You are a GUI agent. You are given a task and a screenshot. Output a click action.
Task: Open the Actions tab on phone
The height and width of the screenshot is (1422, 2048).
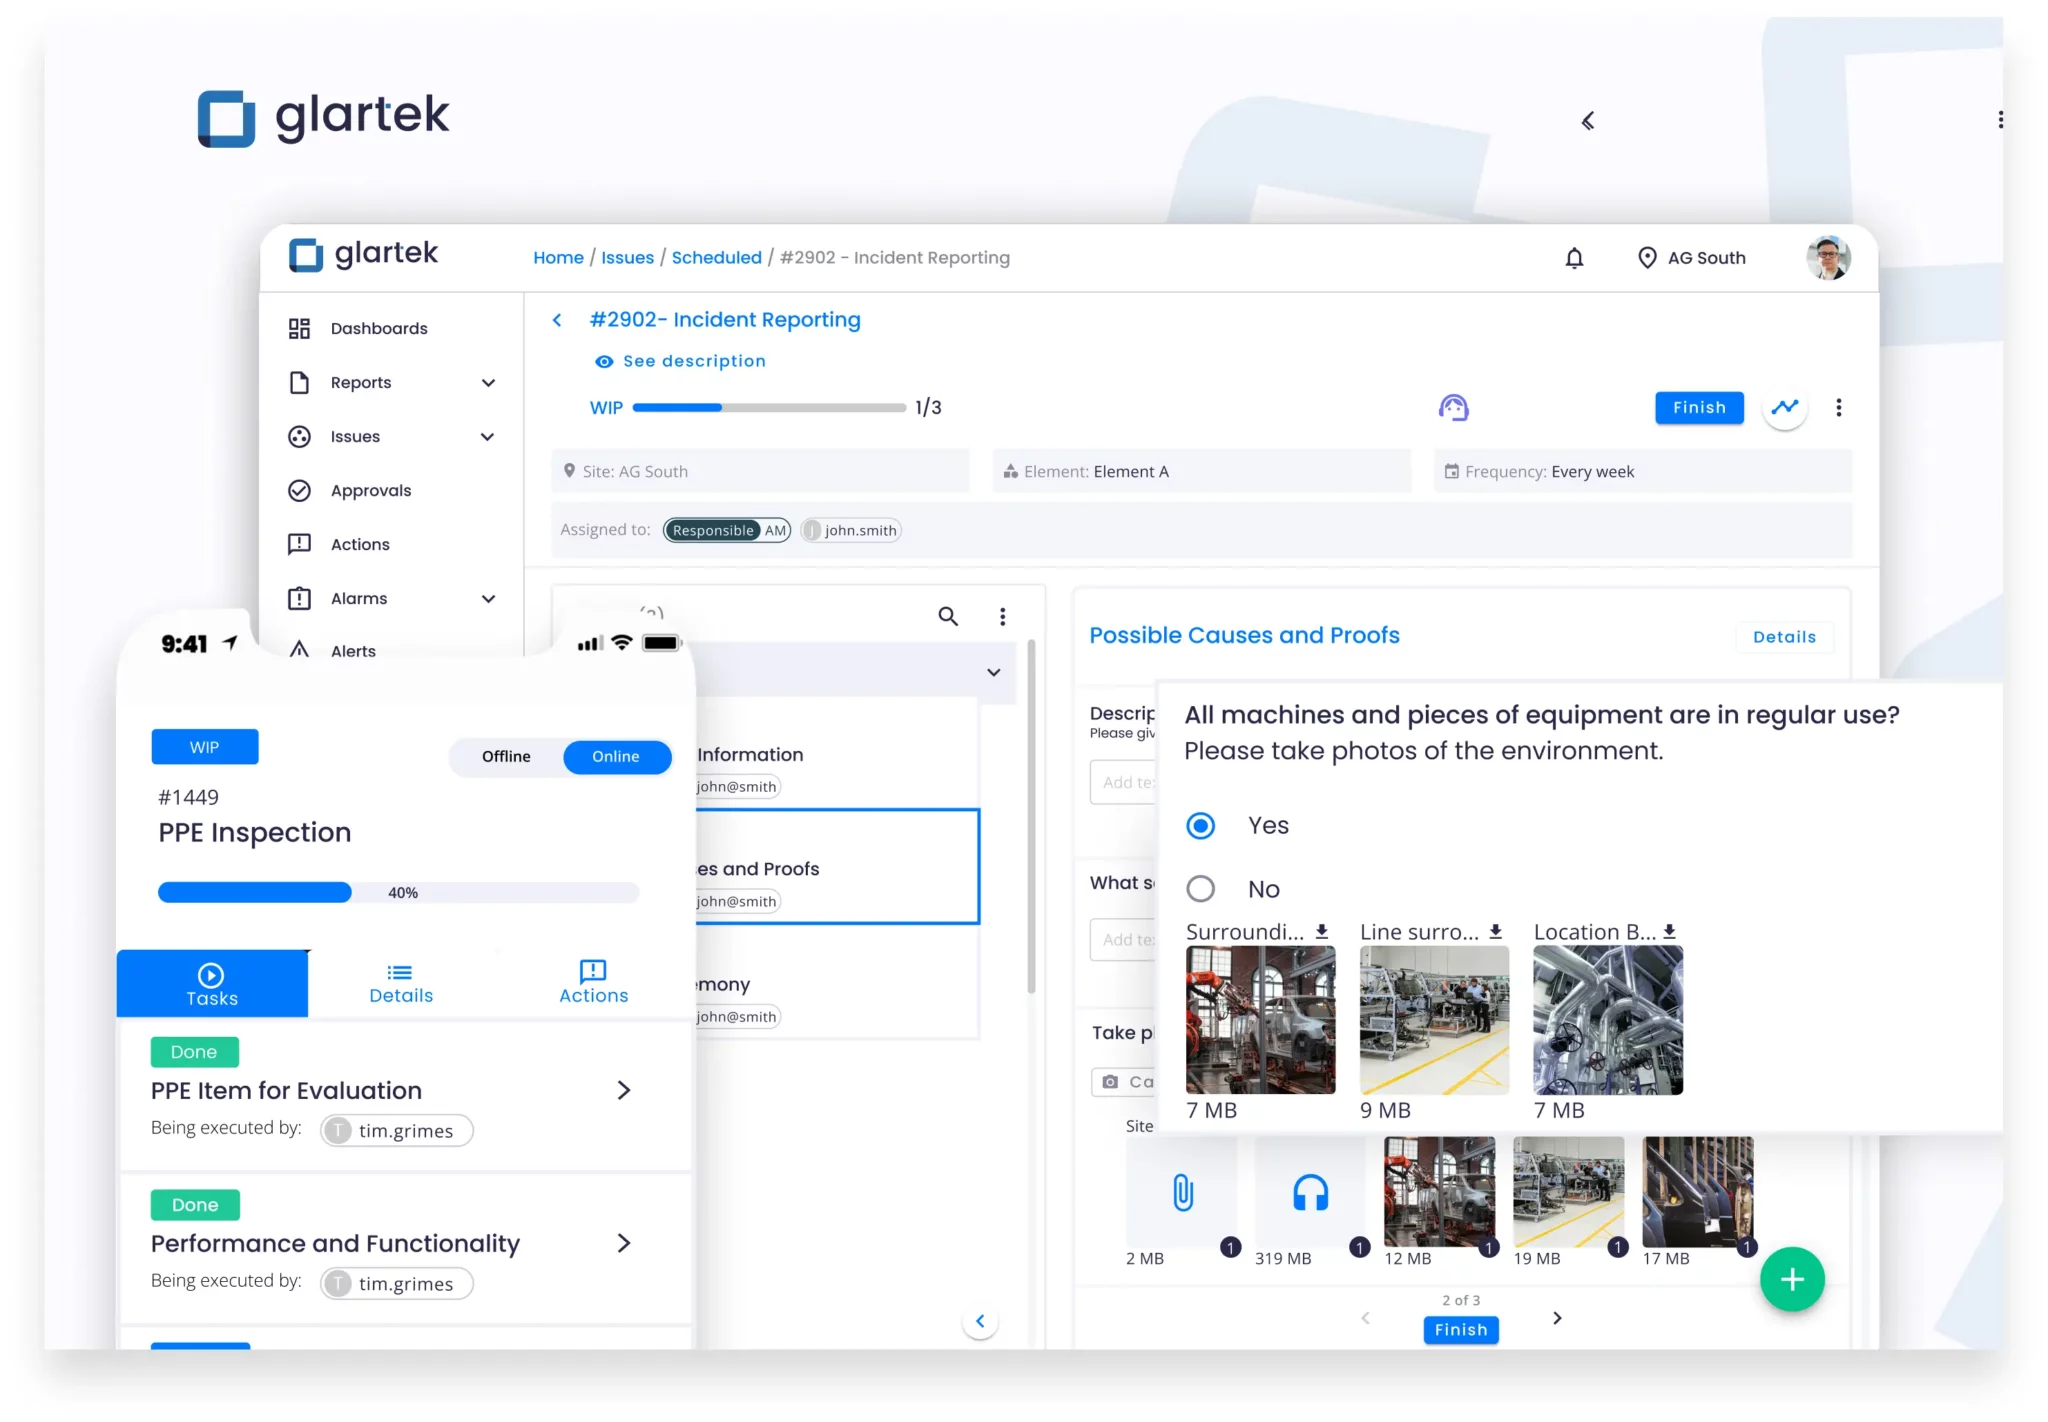point(593,984)
